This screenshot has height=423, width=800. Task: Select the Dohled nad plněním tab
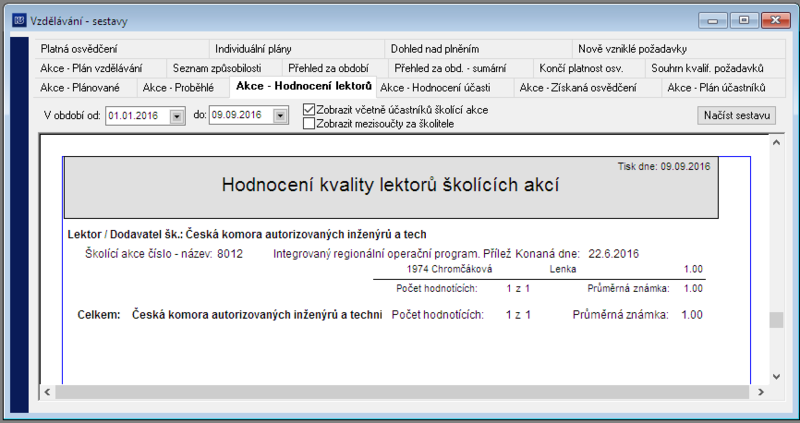[x=478, y=49]
